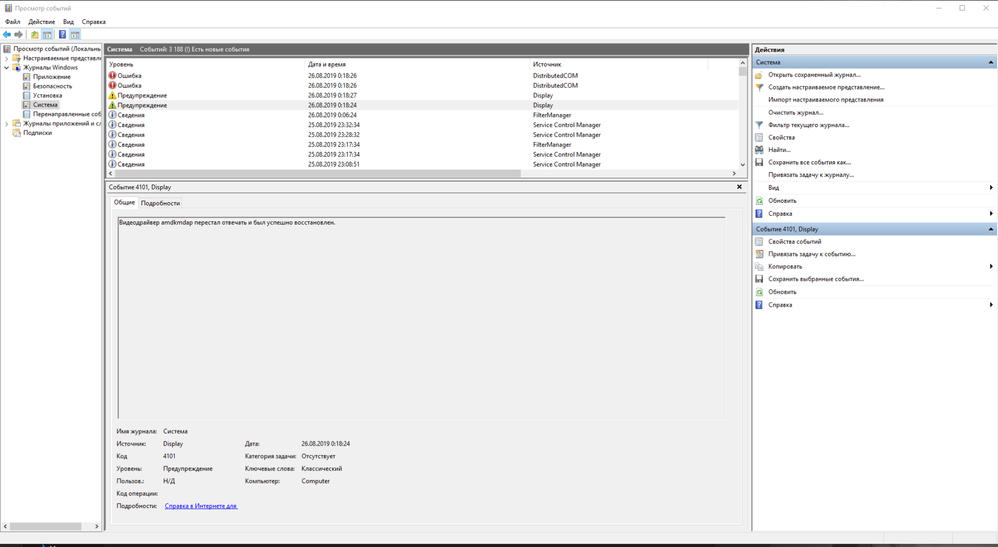Select the Display warning at 0:18:27
The height and width of the screenshot is (547, 998).
click(423, 96)
